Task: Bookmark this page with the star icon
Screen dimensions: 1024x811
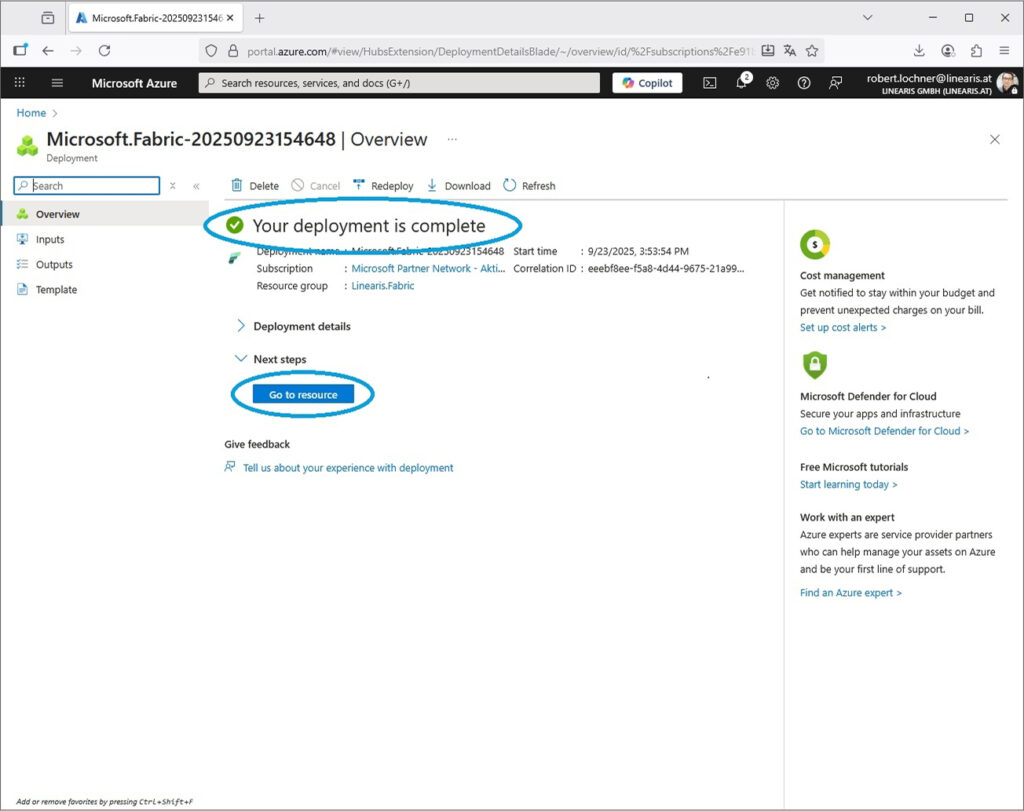Action: click(812, 50)
